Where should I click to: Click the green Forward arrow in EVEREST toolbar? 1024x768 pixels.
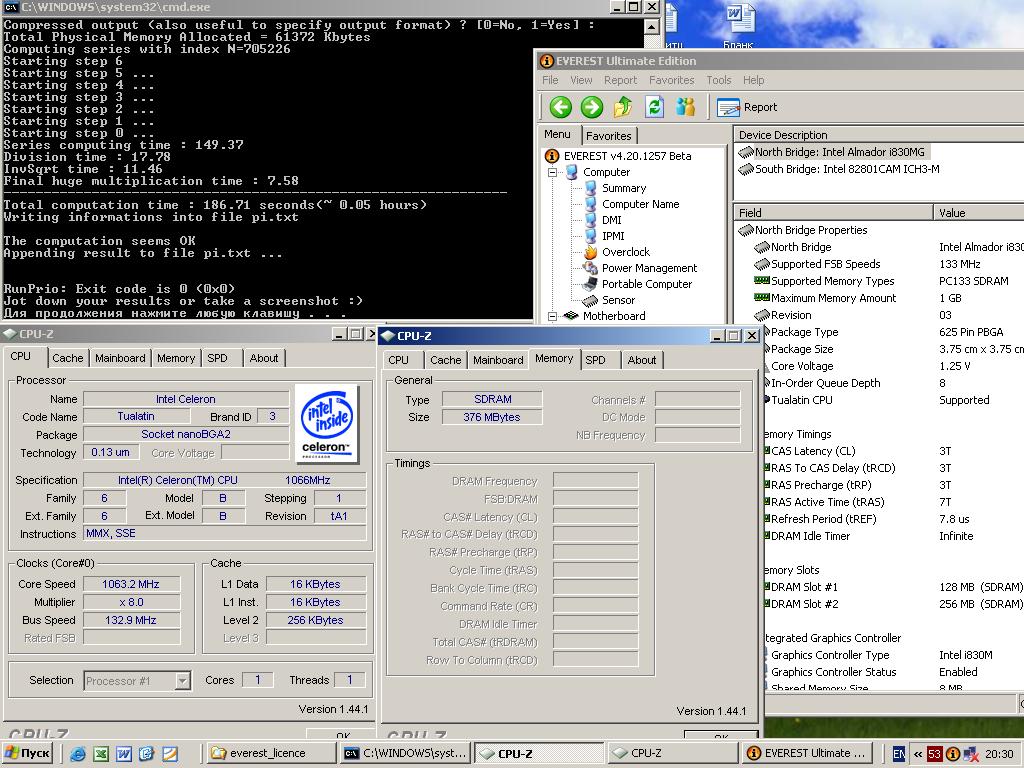pos(592,106)
